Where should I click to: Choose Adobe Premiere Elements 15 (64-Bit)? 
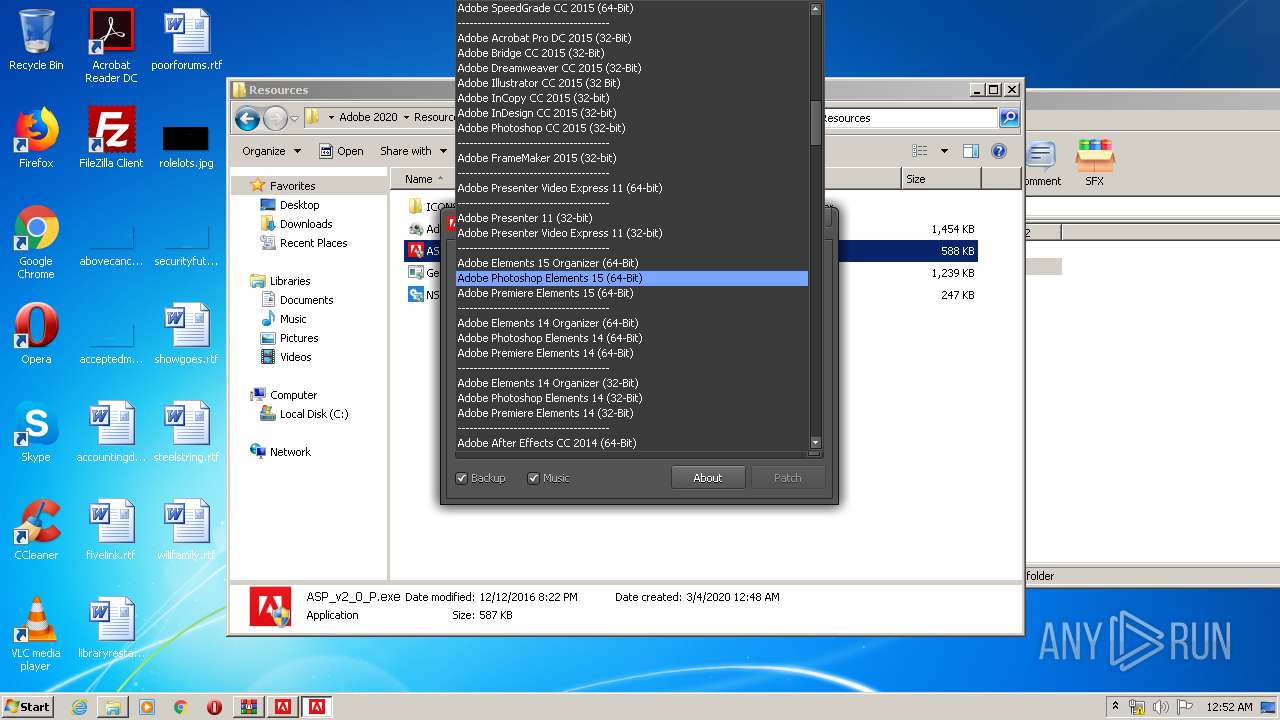631,293
